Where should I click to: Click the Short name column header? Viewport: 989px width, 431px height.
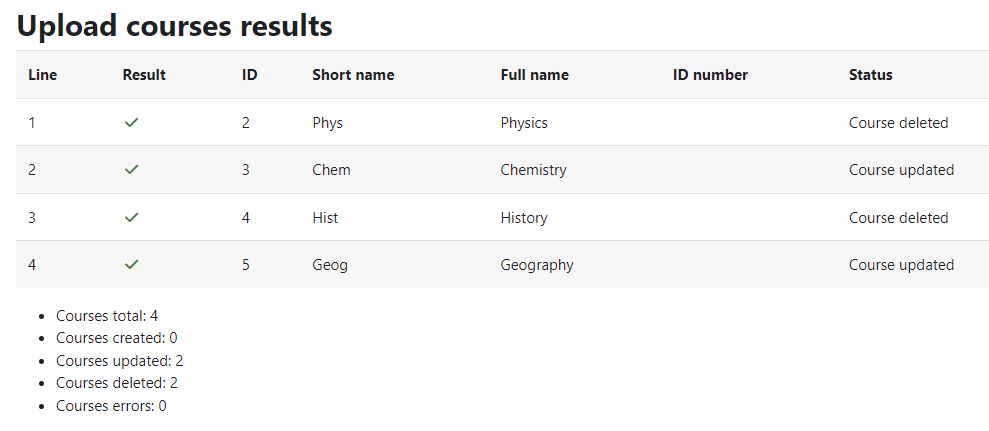353,75
